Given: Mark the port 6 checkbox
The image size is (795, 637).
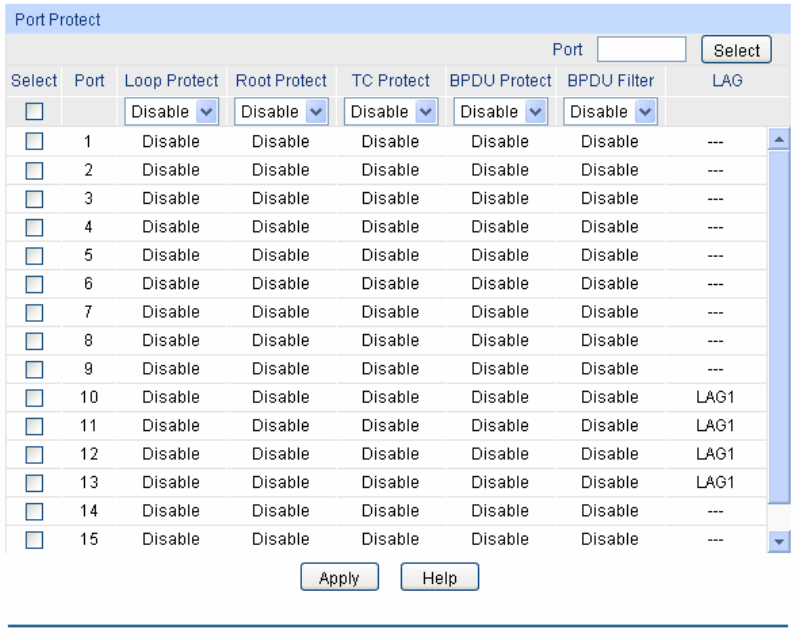Looking at the screenshot, I should pos(34,284).
